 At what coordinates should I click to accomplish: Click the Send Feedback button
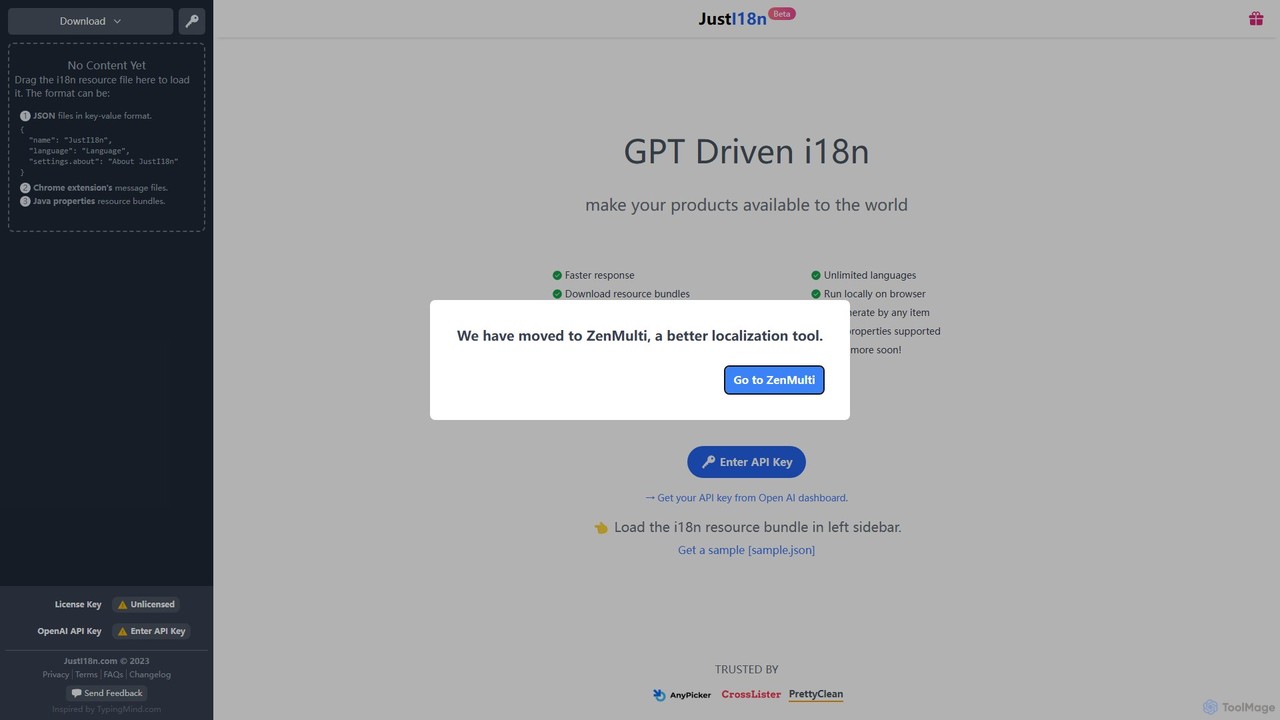(x=107, y=693)
